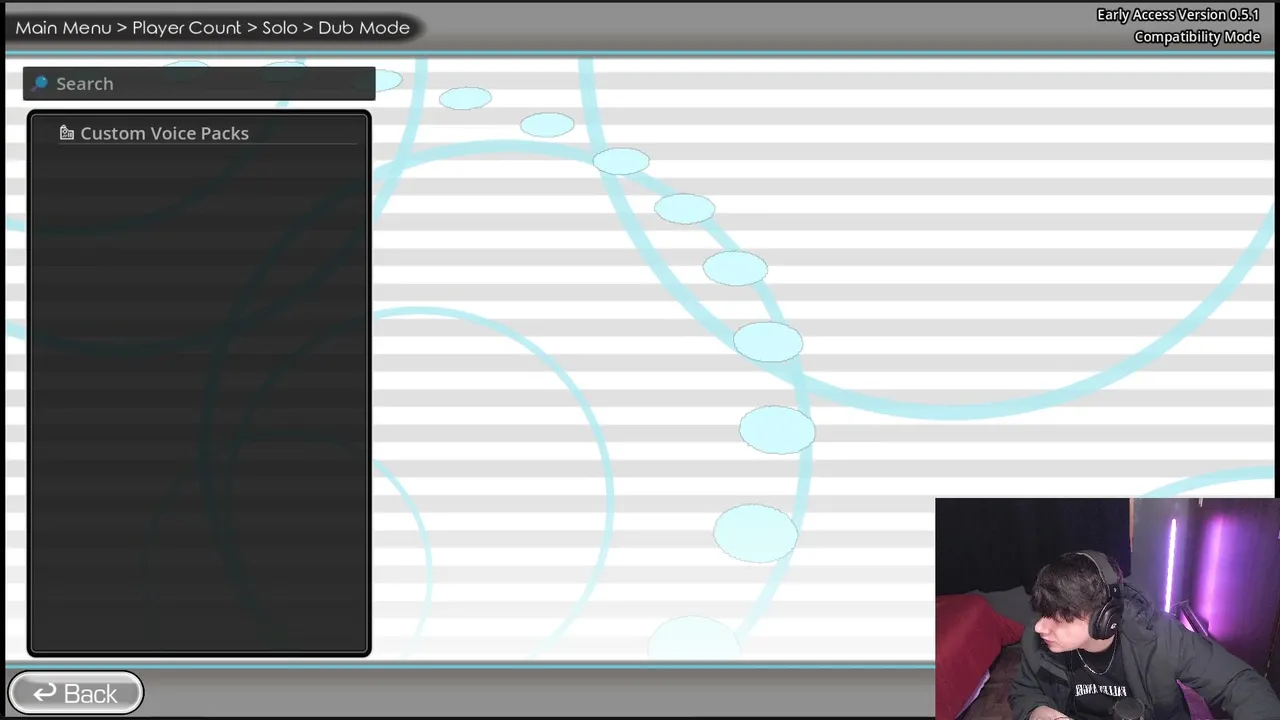Image resolution: width=1280 pixels, height=720 pixels.
Task: Click the streamer webcam overlay
Action: click(1107, 608)
